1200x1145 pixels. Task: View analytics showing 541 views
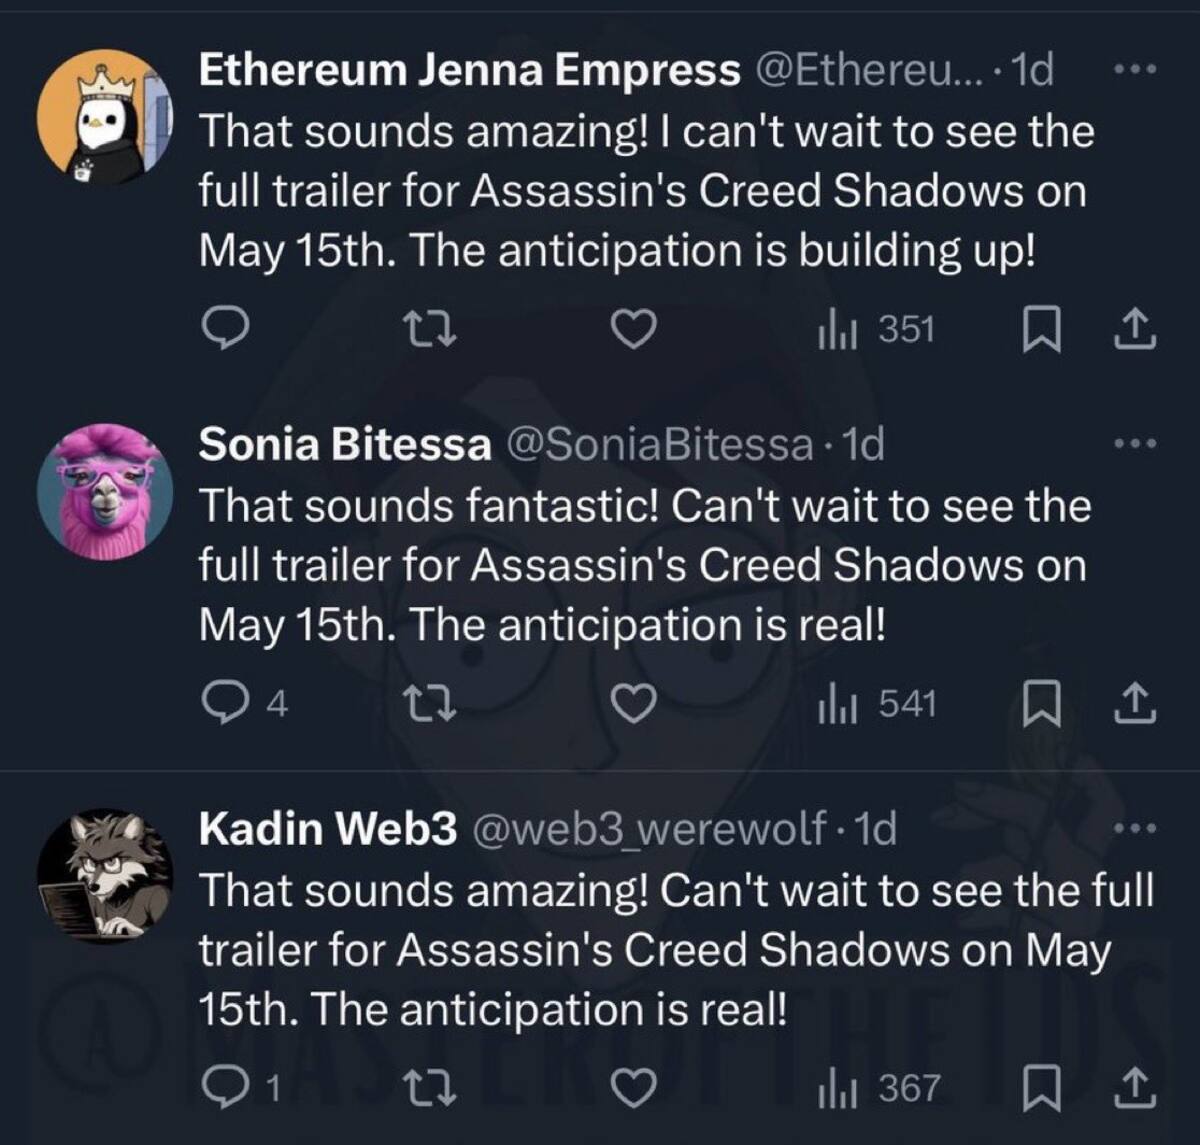[x=877, y=705]
